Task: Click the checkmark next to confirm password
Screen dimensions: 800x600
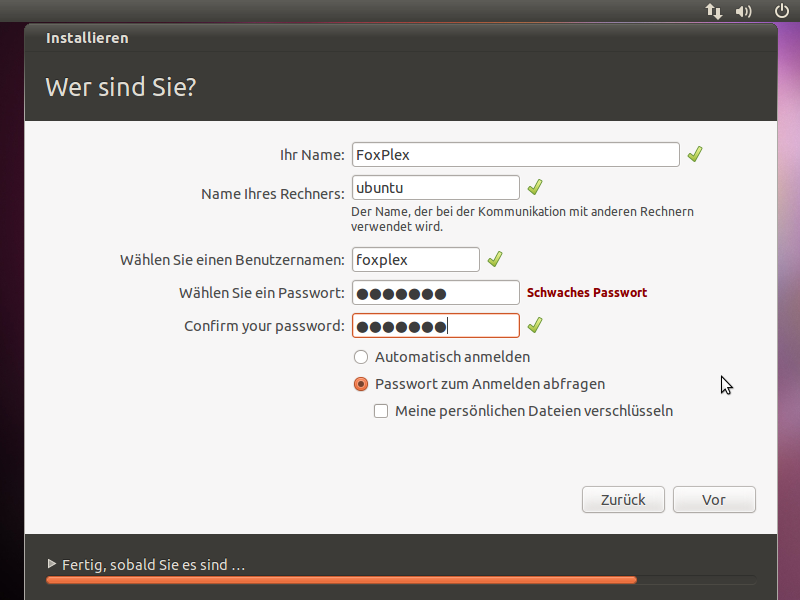Action: (535, 325)
